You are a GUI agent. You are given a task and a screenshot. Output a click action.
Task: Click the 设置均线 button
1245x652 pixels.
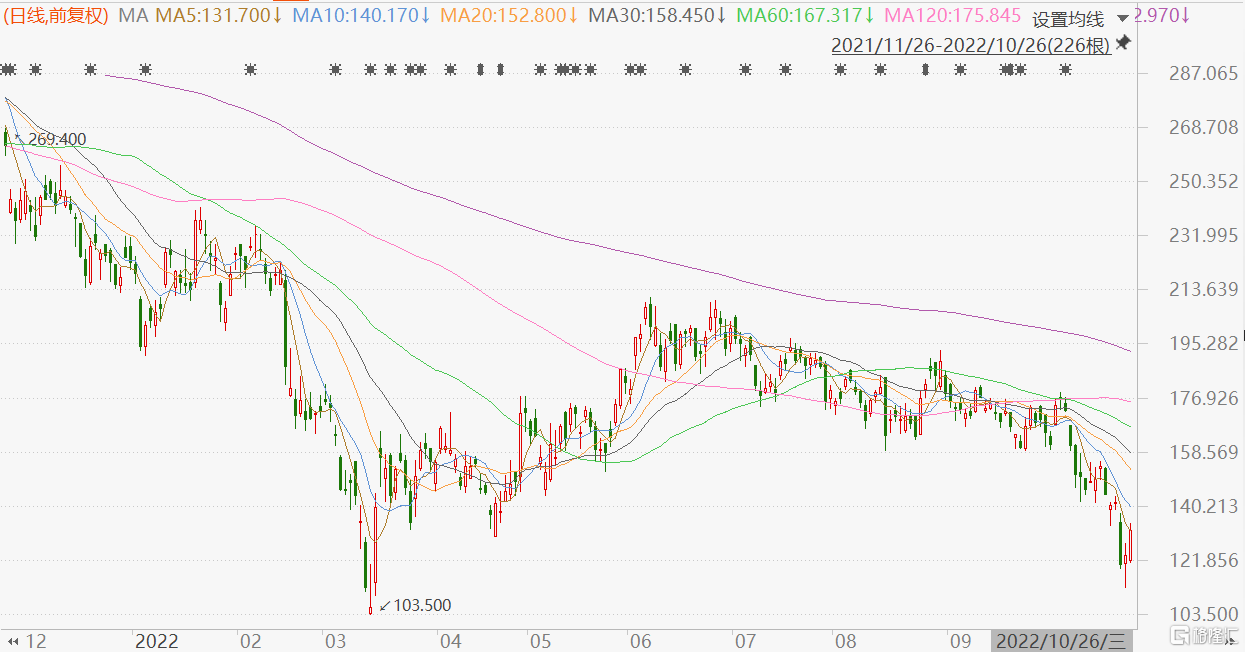[1067, 19]
